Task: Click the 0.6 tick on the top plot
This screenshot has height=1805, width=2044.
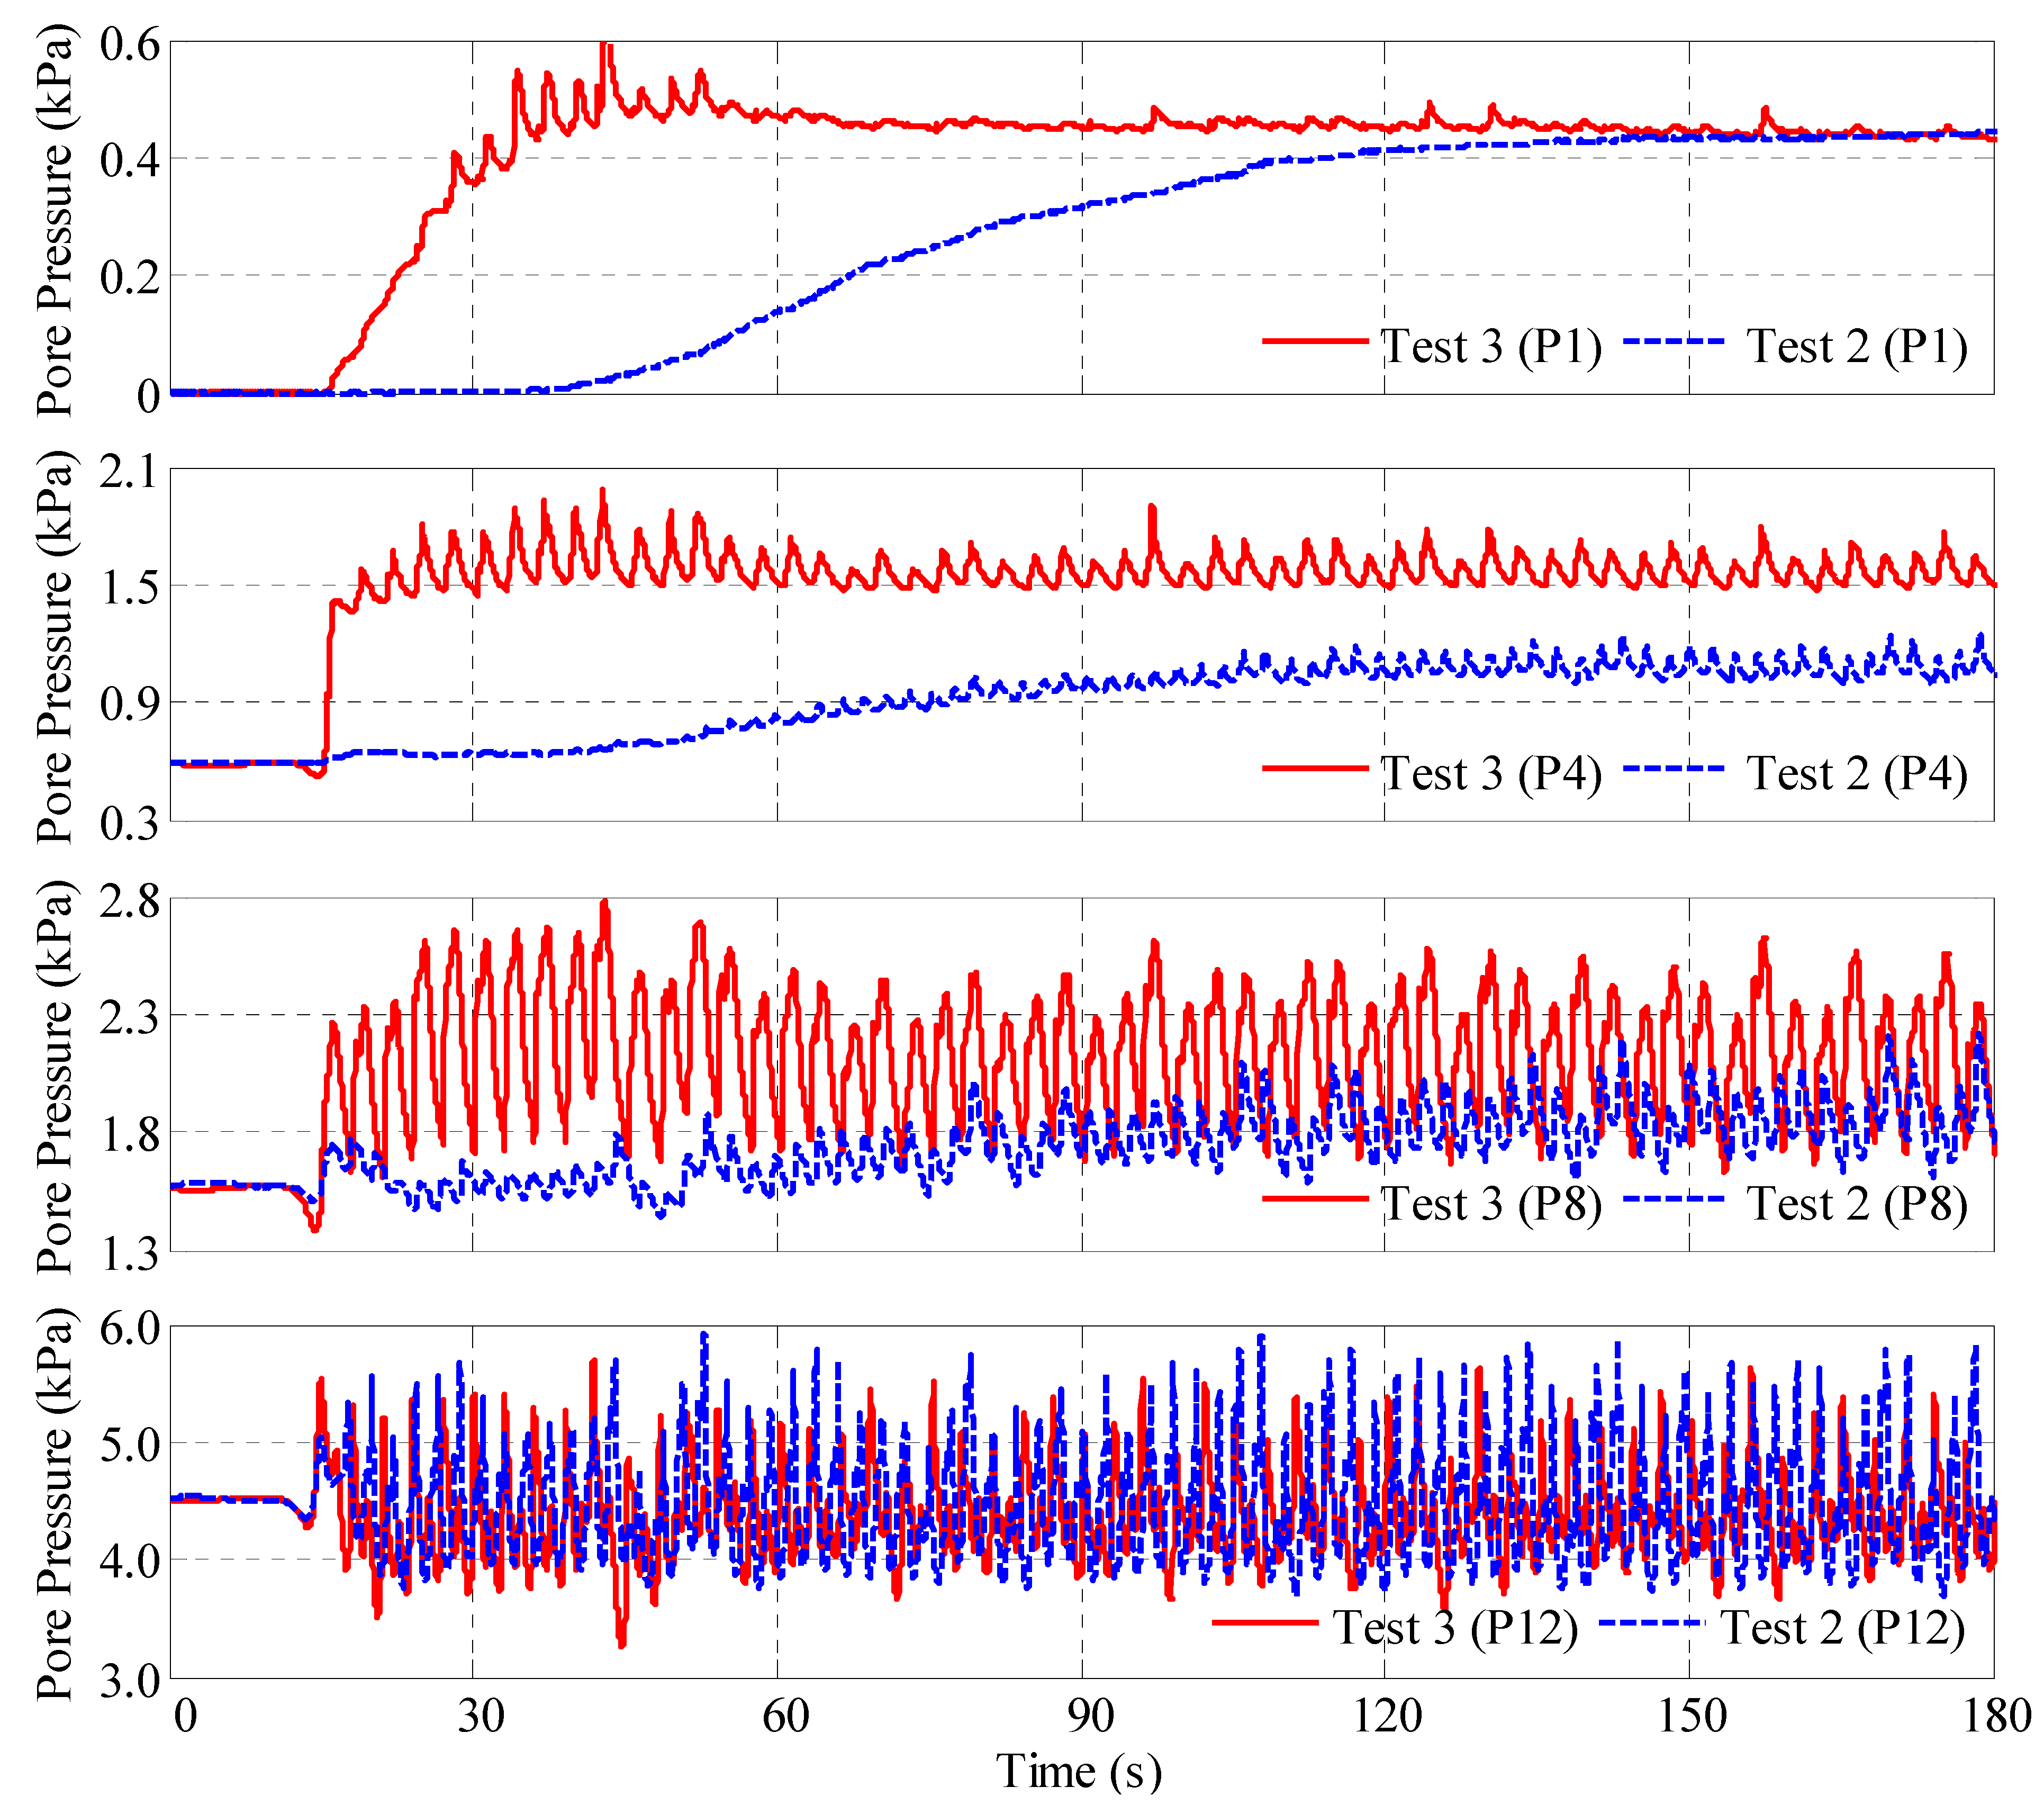Action: coord(130,44)
